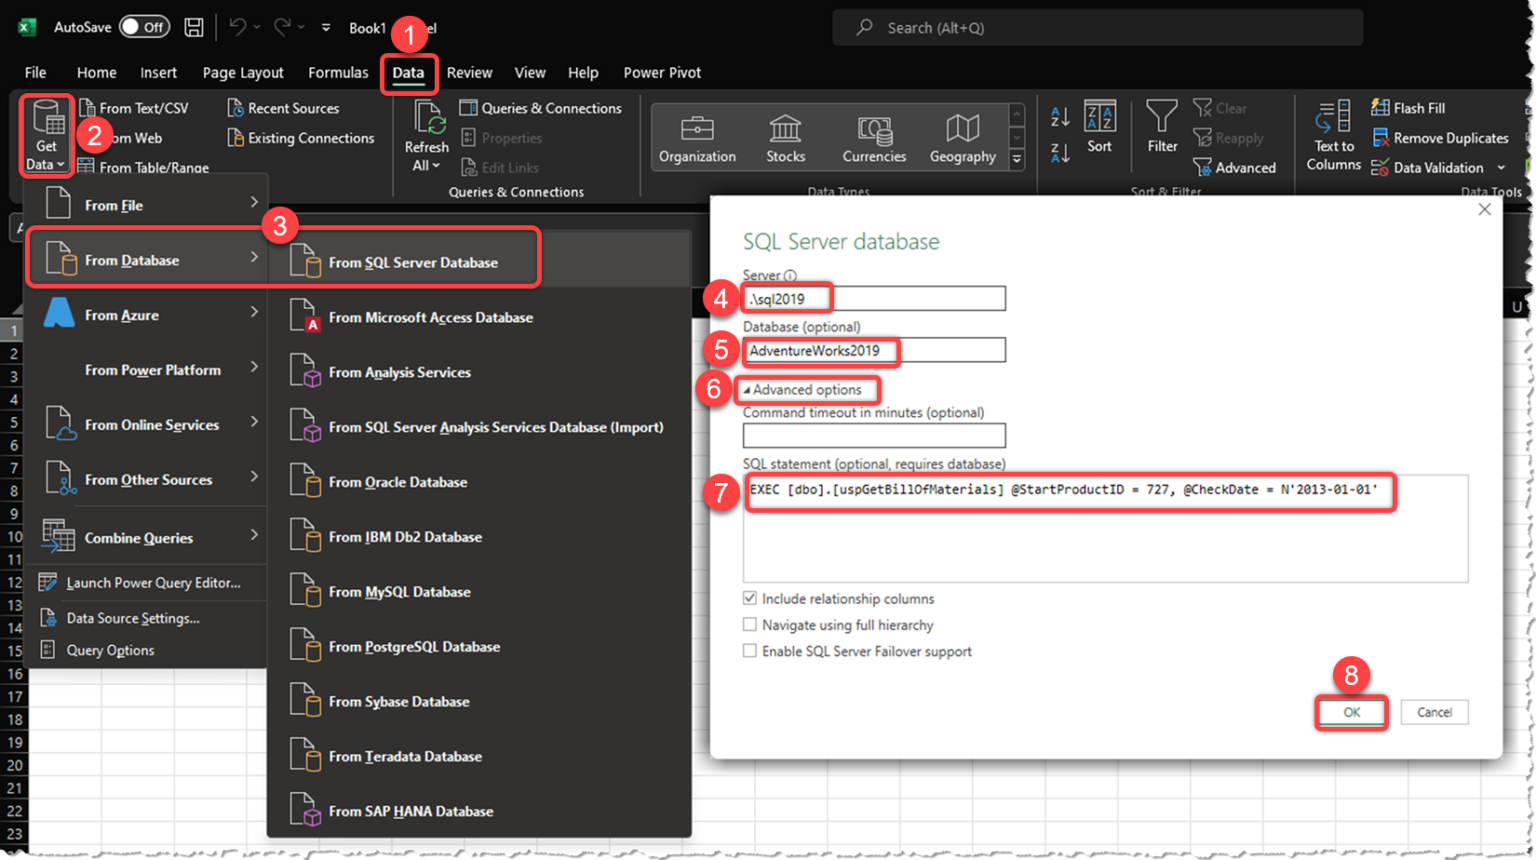Click the Command timeout input field
Viewport: 1536px width, 860px height.
[874, 435]
